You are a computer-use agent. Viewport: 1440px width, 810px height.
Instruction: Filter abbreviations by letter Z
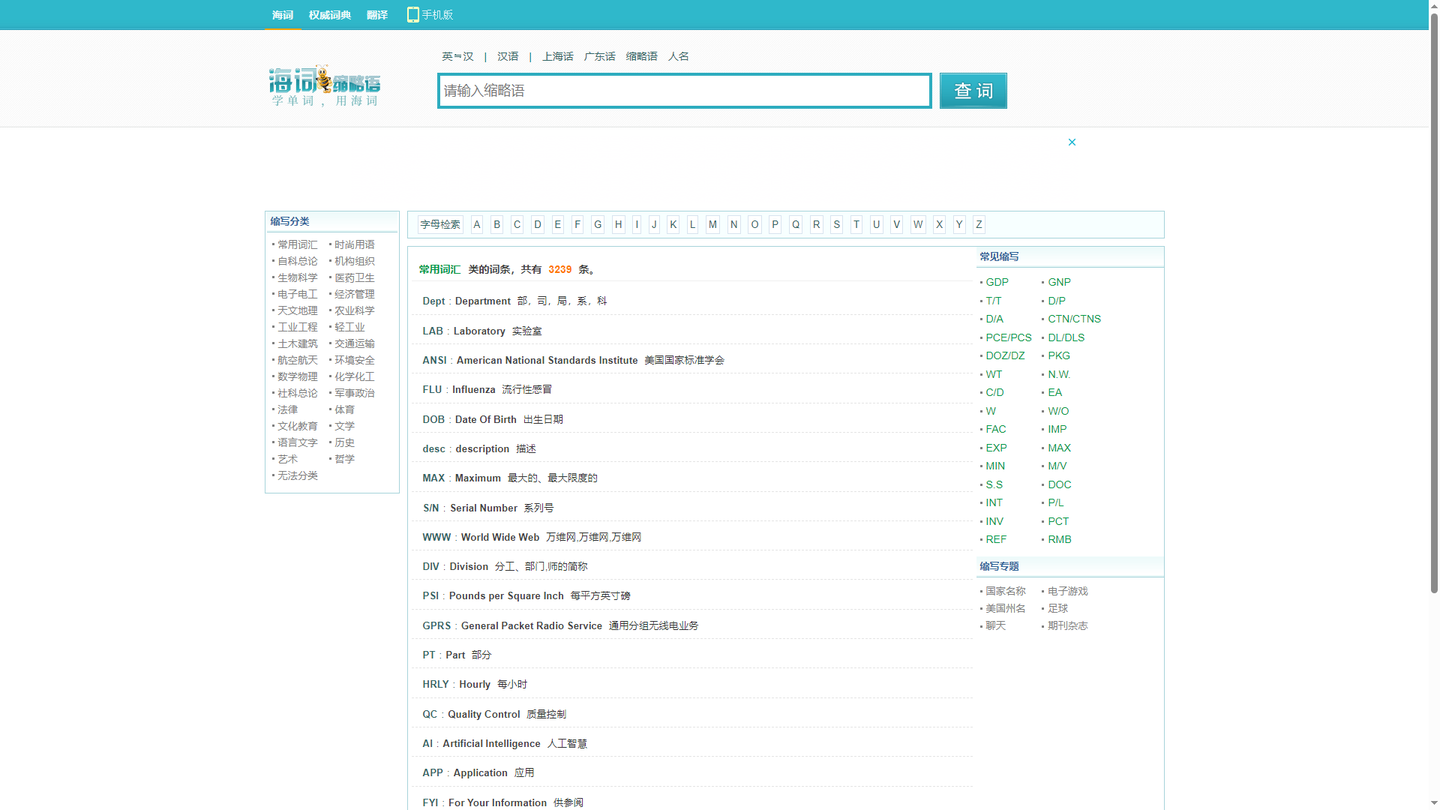979,225
